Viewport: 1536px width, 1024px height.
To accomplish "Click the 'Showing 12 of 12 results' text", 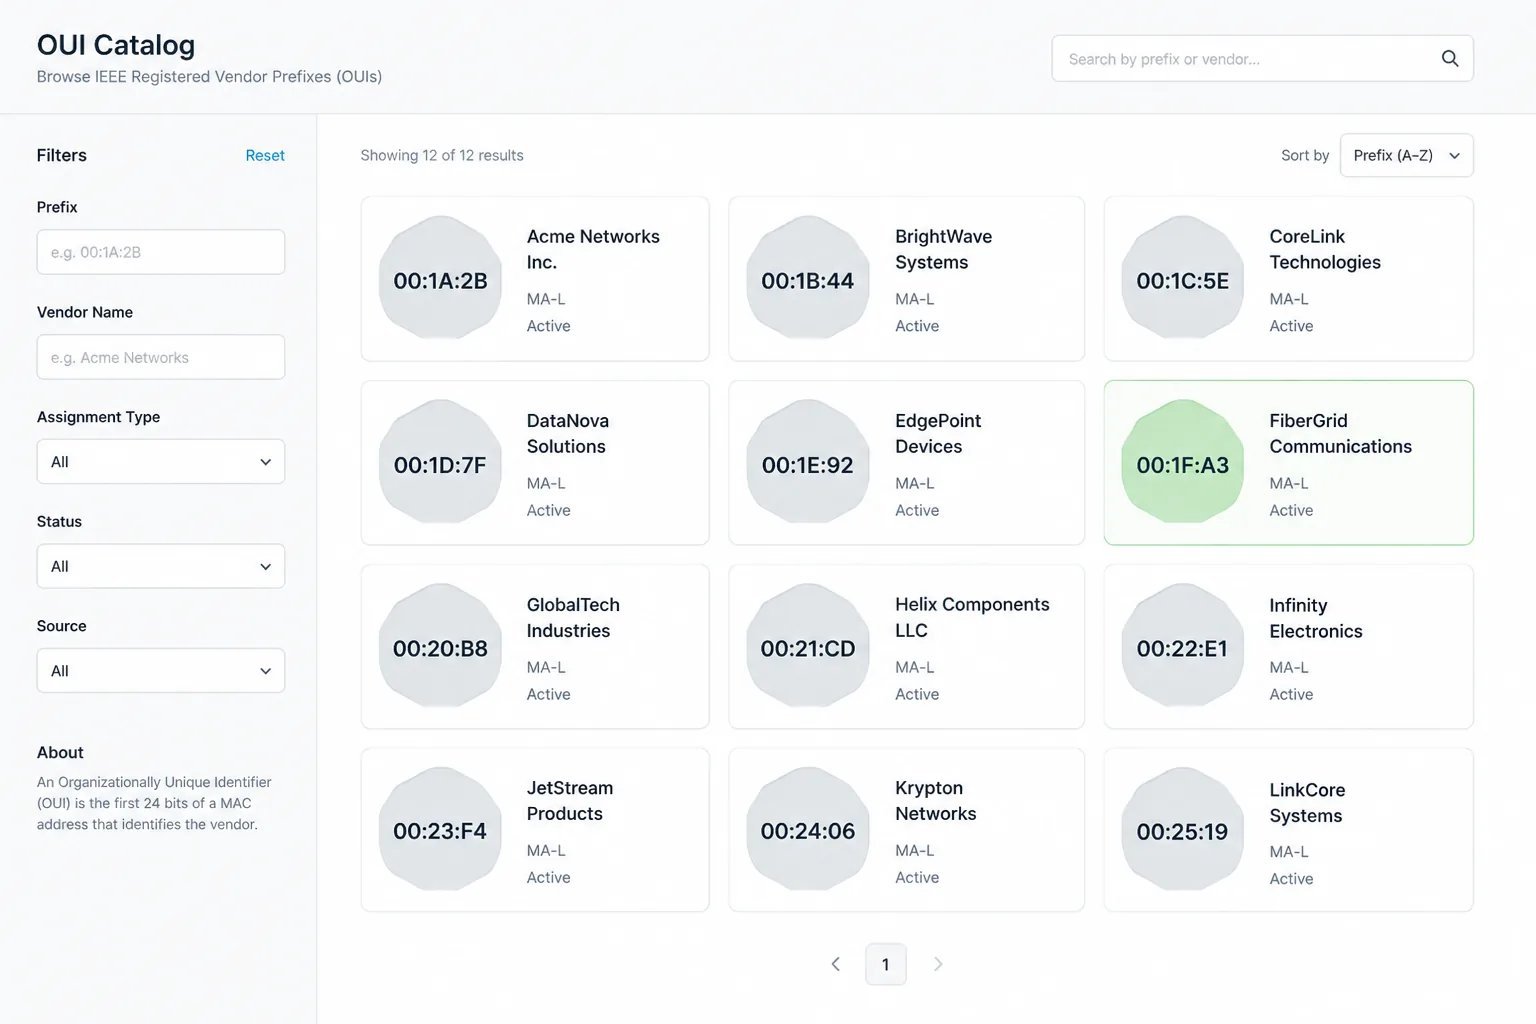I will [442, 155].
